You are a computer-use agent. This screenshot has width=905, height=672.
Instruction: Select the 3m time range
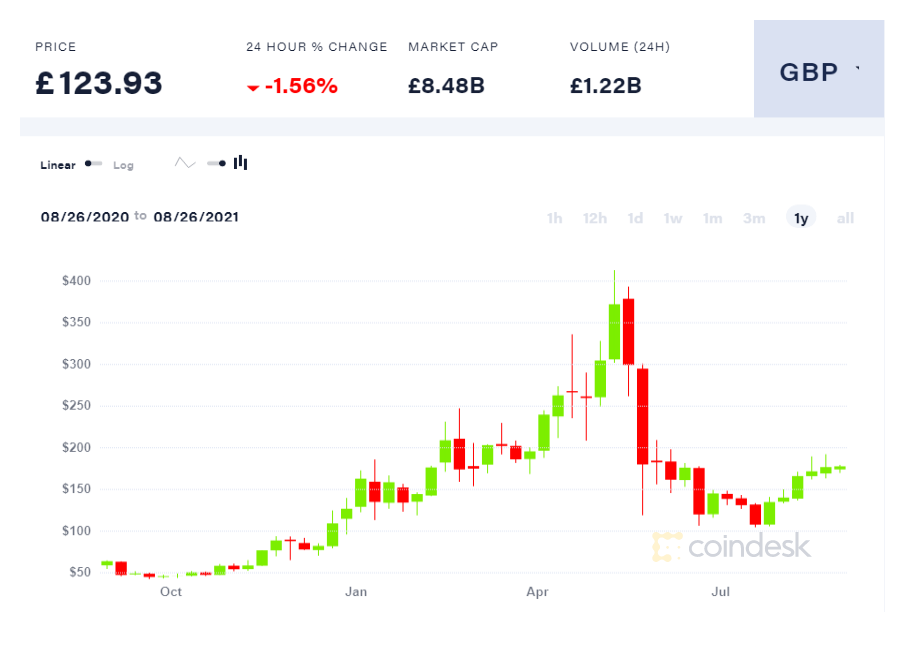[x=754, y=218]
